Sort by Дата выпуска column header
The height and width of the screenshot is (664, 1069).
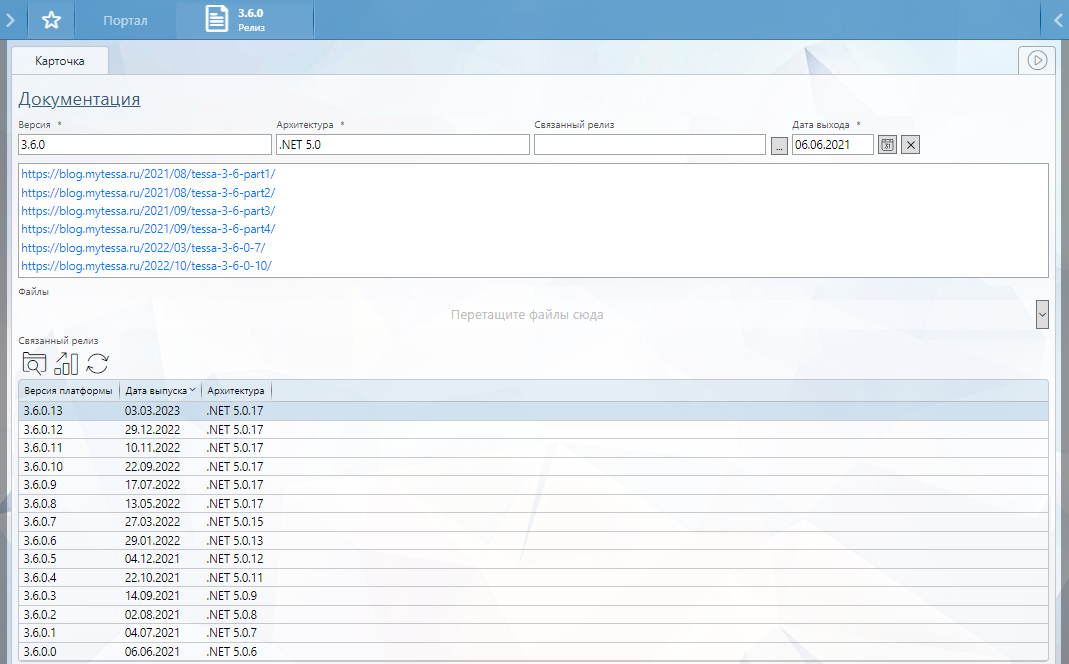159,391
